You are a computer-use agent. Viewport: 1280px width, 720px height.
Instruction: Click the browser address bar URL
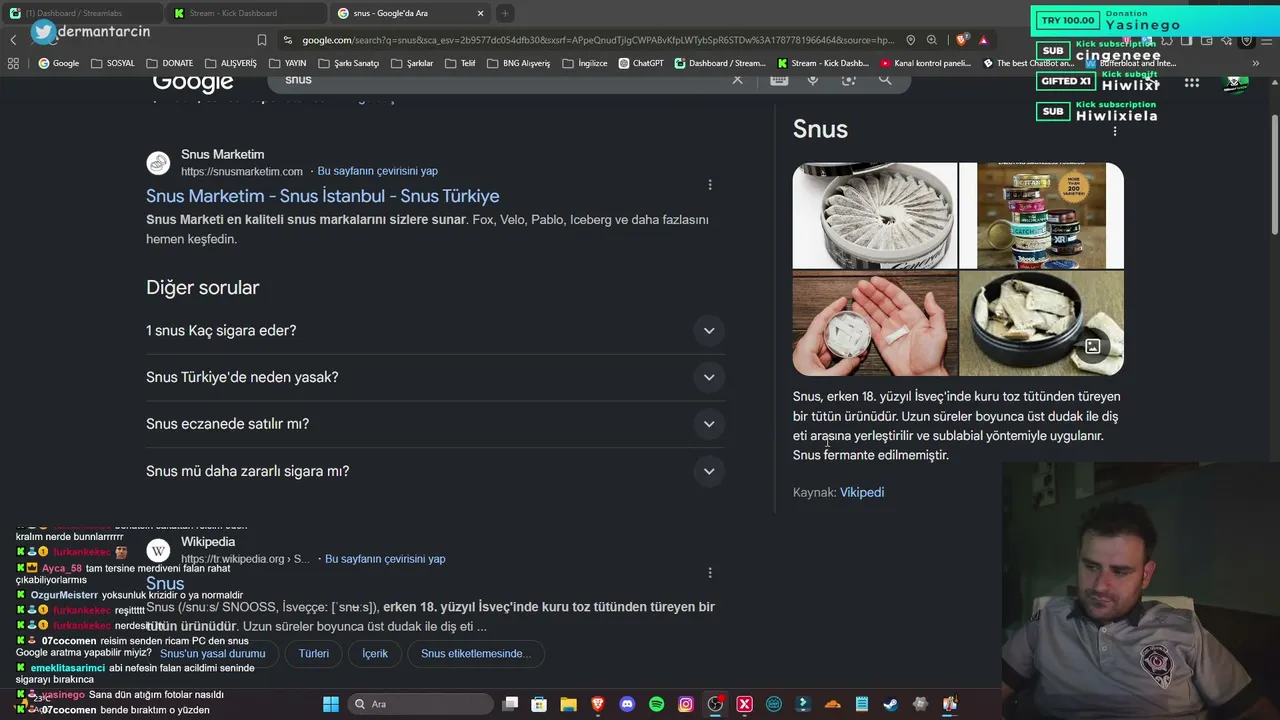pos(599,40)
